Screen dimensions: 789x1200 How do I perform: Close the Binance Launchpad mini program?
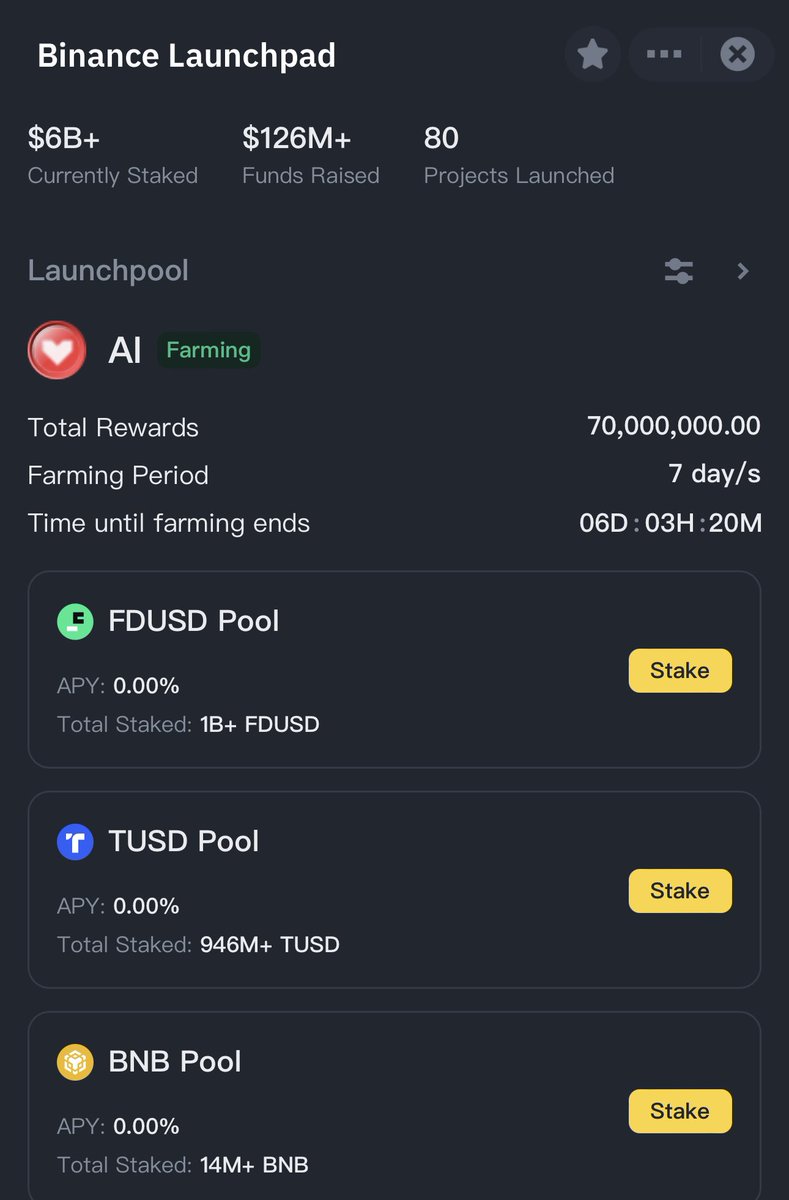[x=738, y=54]
